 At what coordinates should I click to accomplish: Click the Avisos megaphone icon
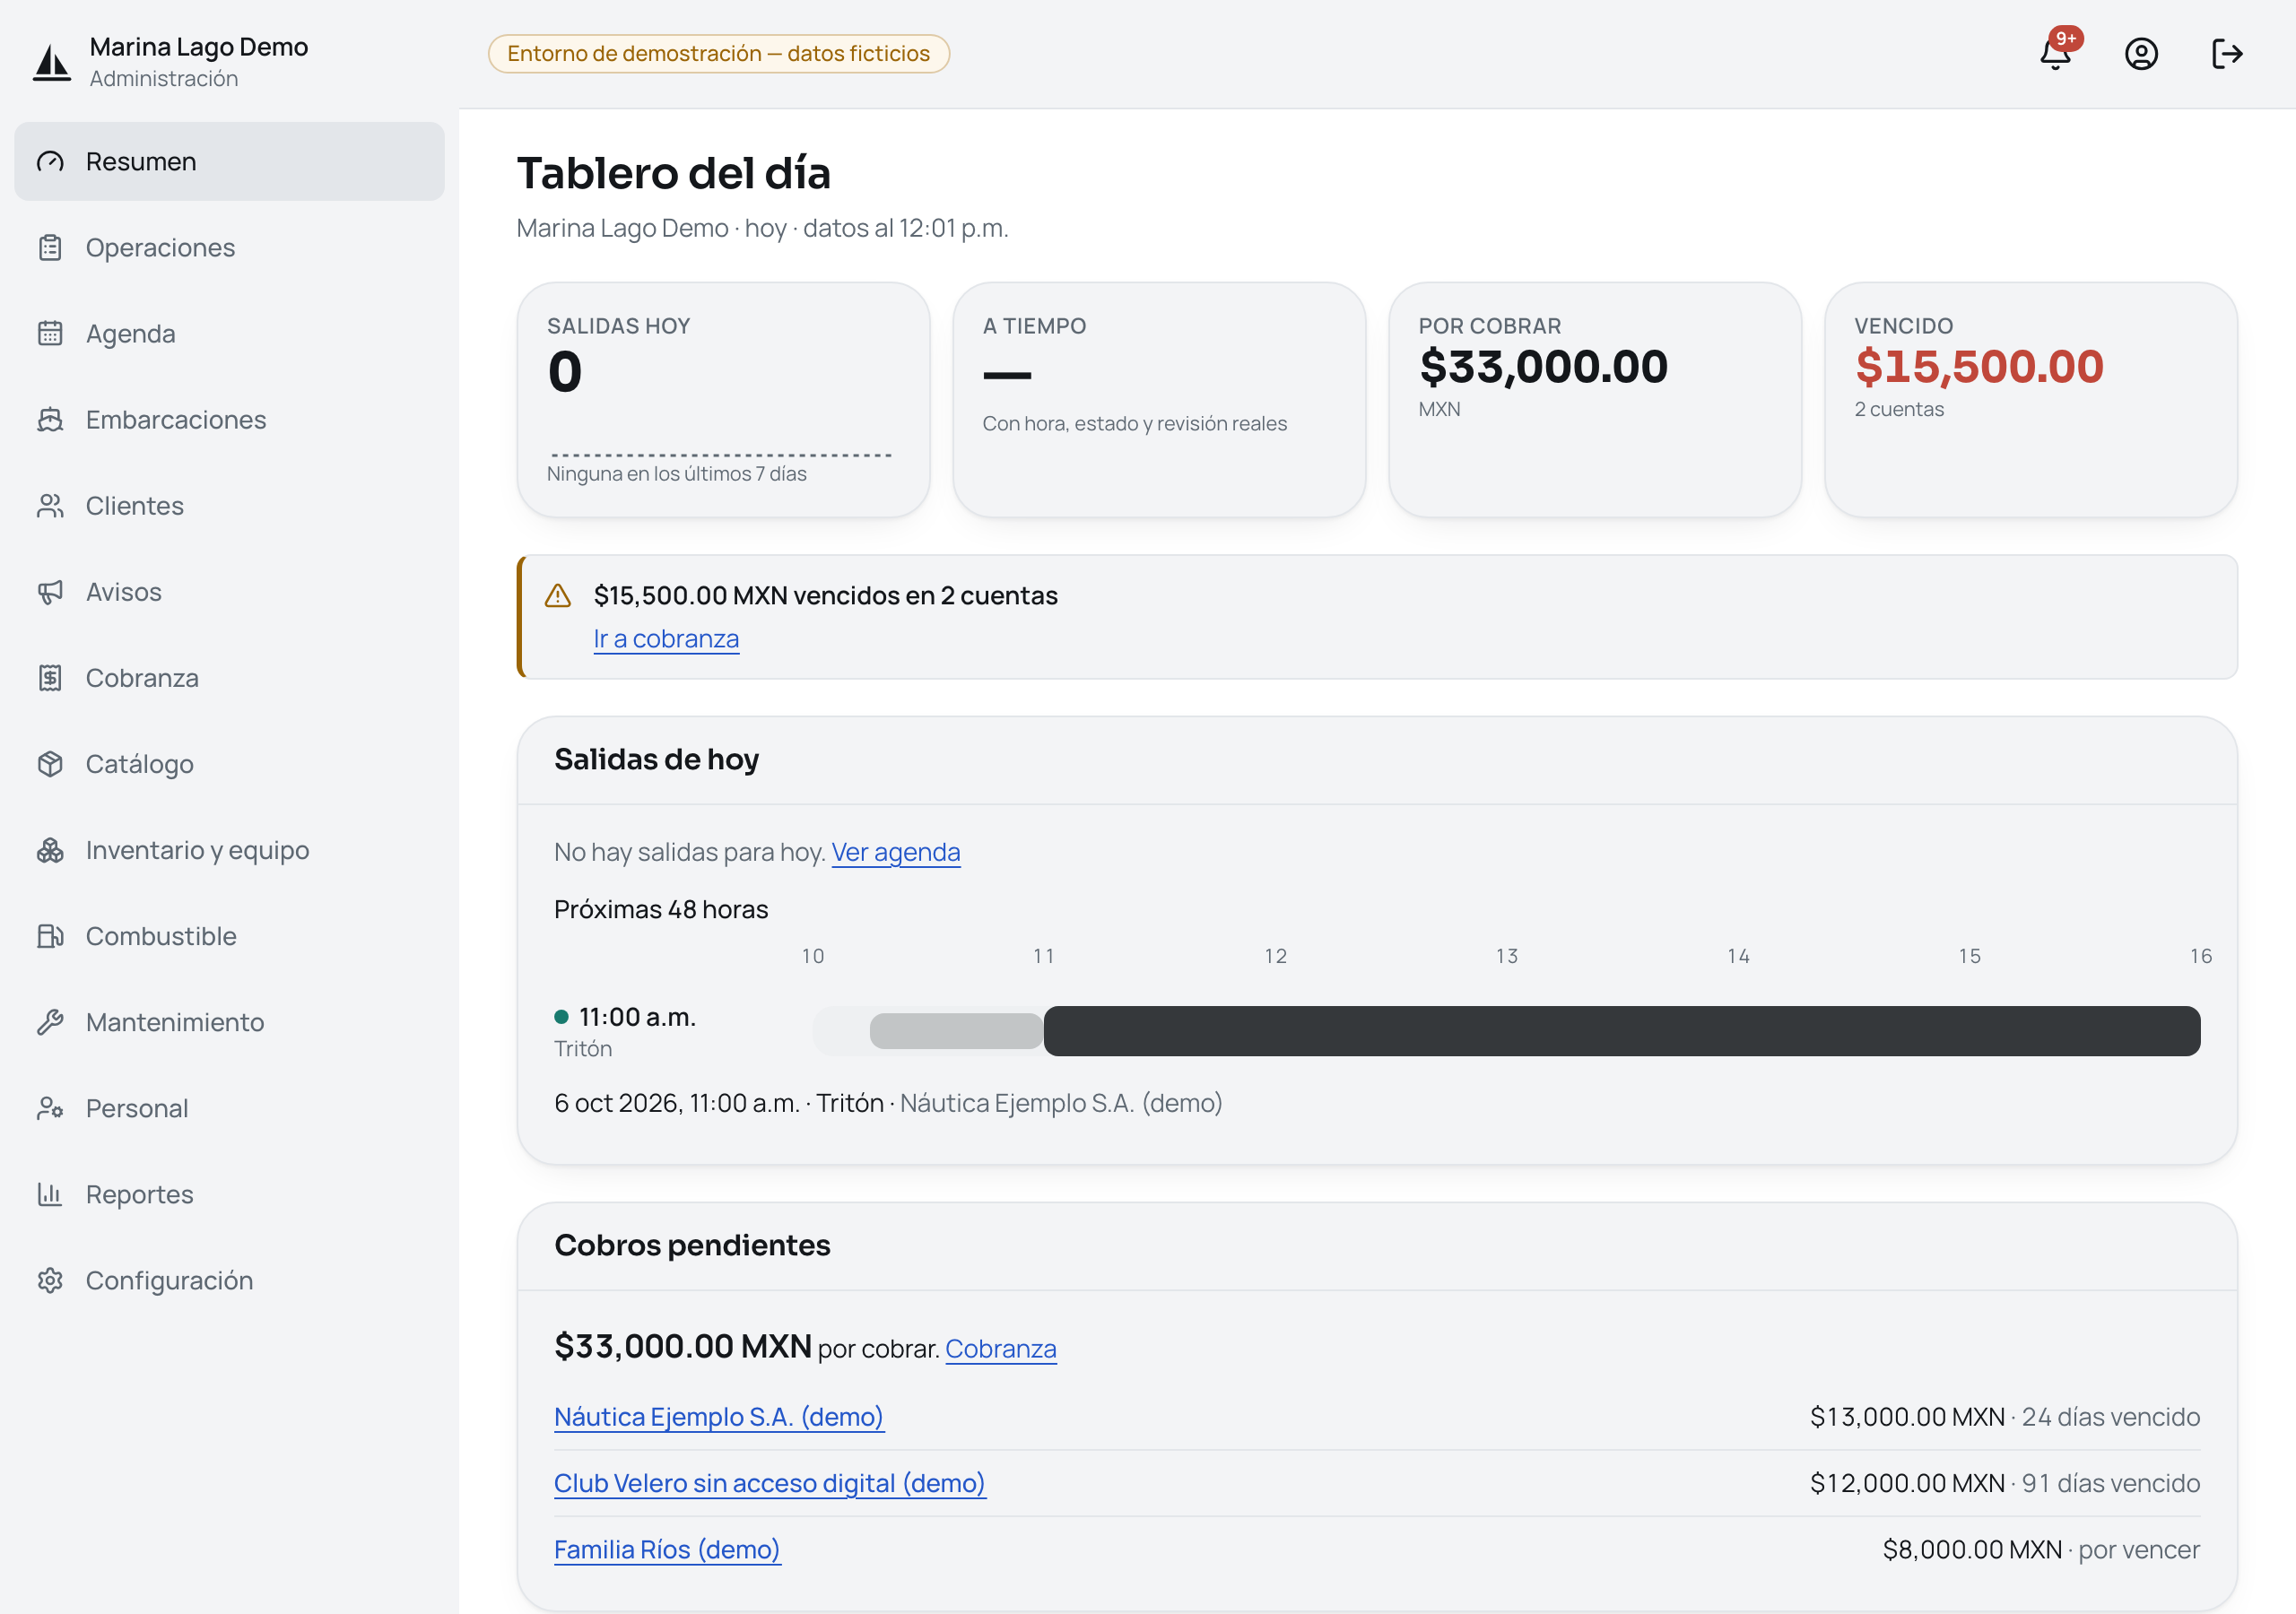tap(50, 591)
